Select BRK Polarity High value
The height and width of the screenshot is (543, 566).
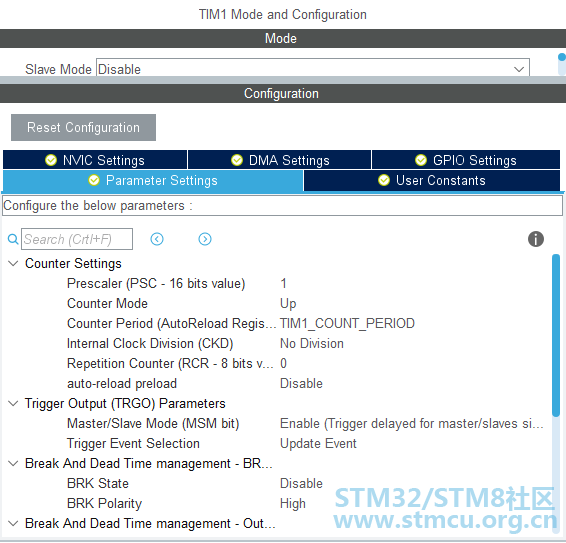click(x=293, y=503)
